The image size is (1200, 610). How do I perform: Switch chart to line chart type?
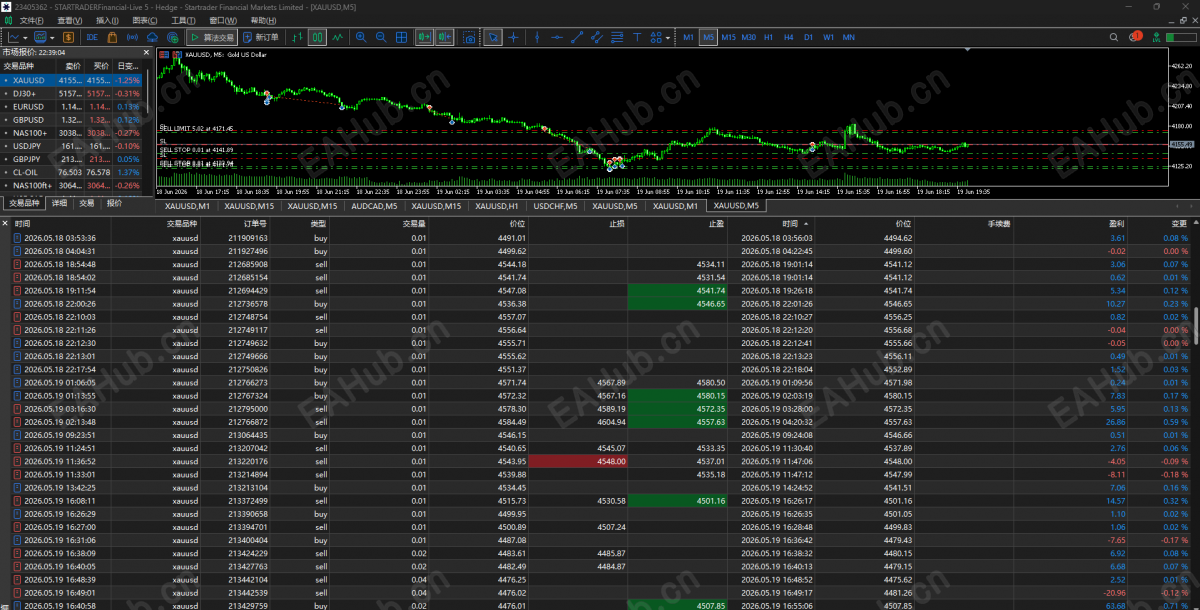pos(338,37)
